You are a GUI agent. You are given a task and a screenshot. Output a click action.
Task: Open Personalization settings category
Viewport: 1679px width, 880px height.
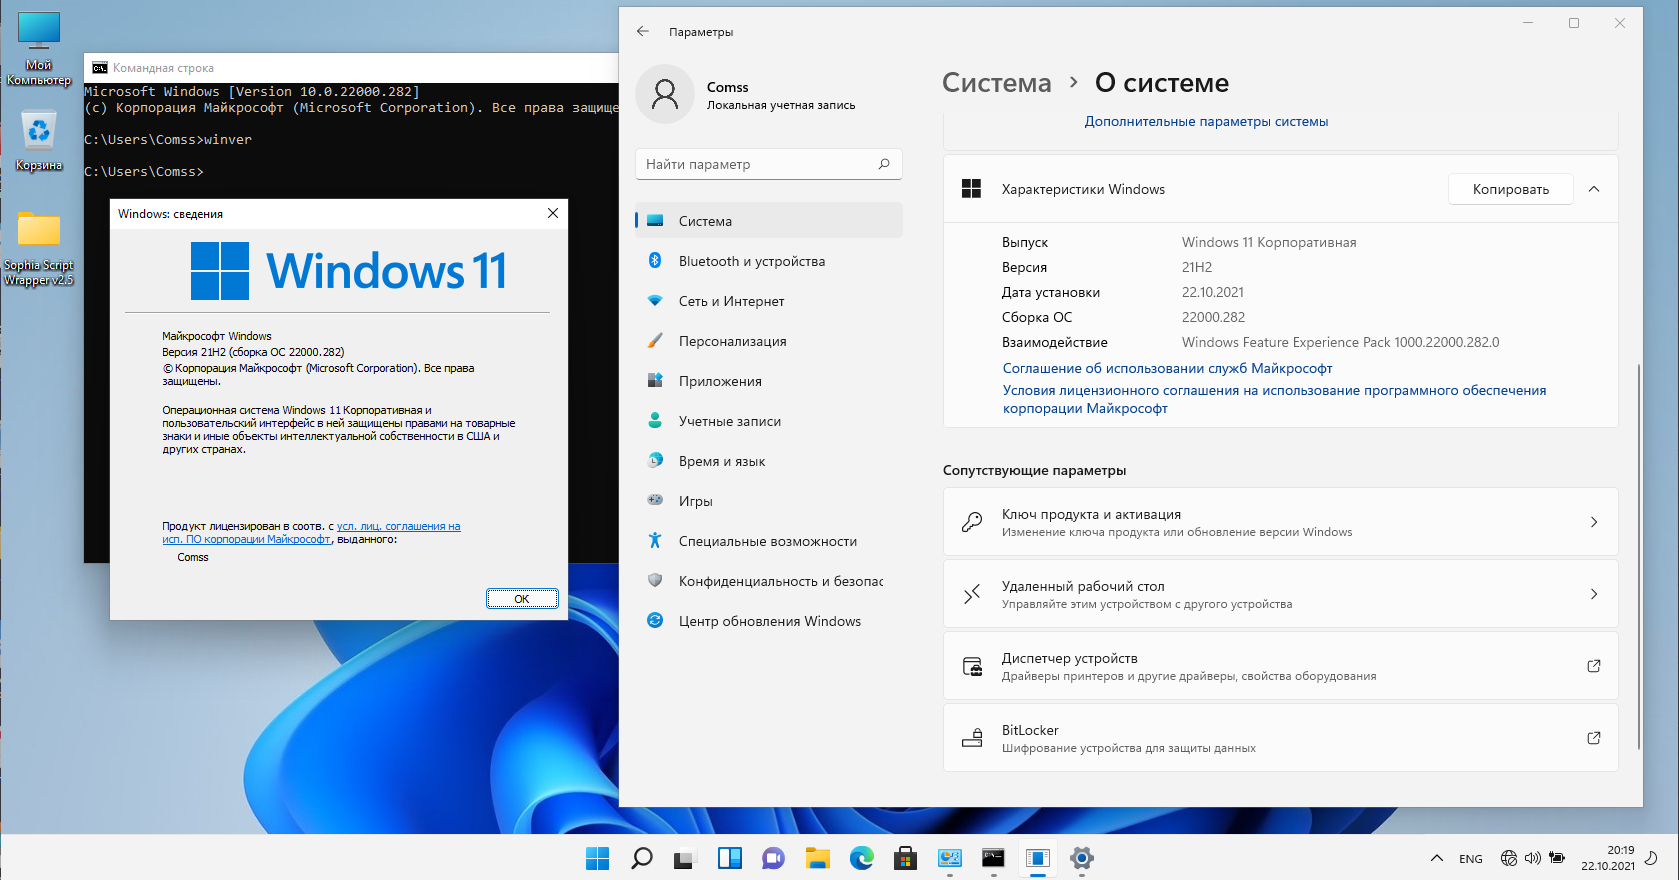pos(732,341)
